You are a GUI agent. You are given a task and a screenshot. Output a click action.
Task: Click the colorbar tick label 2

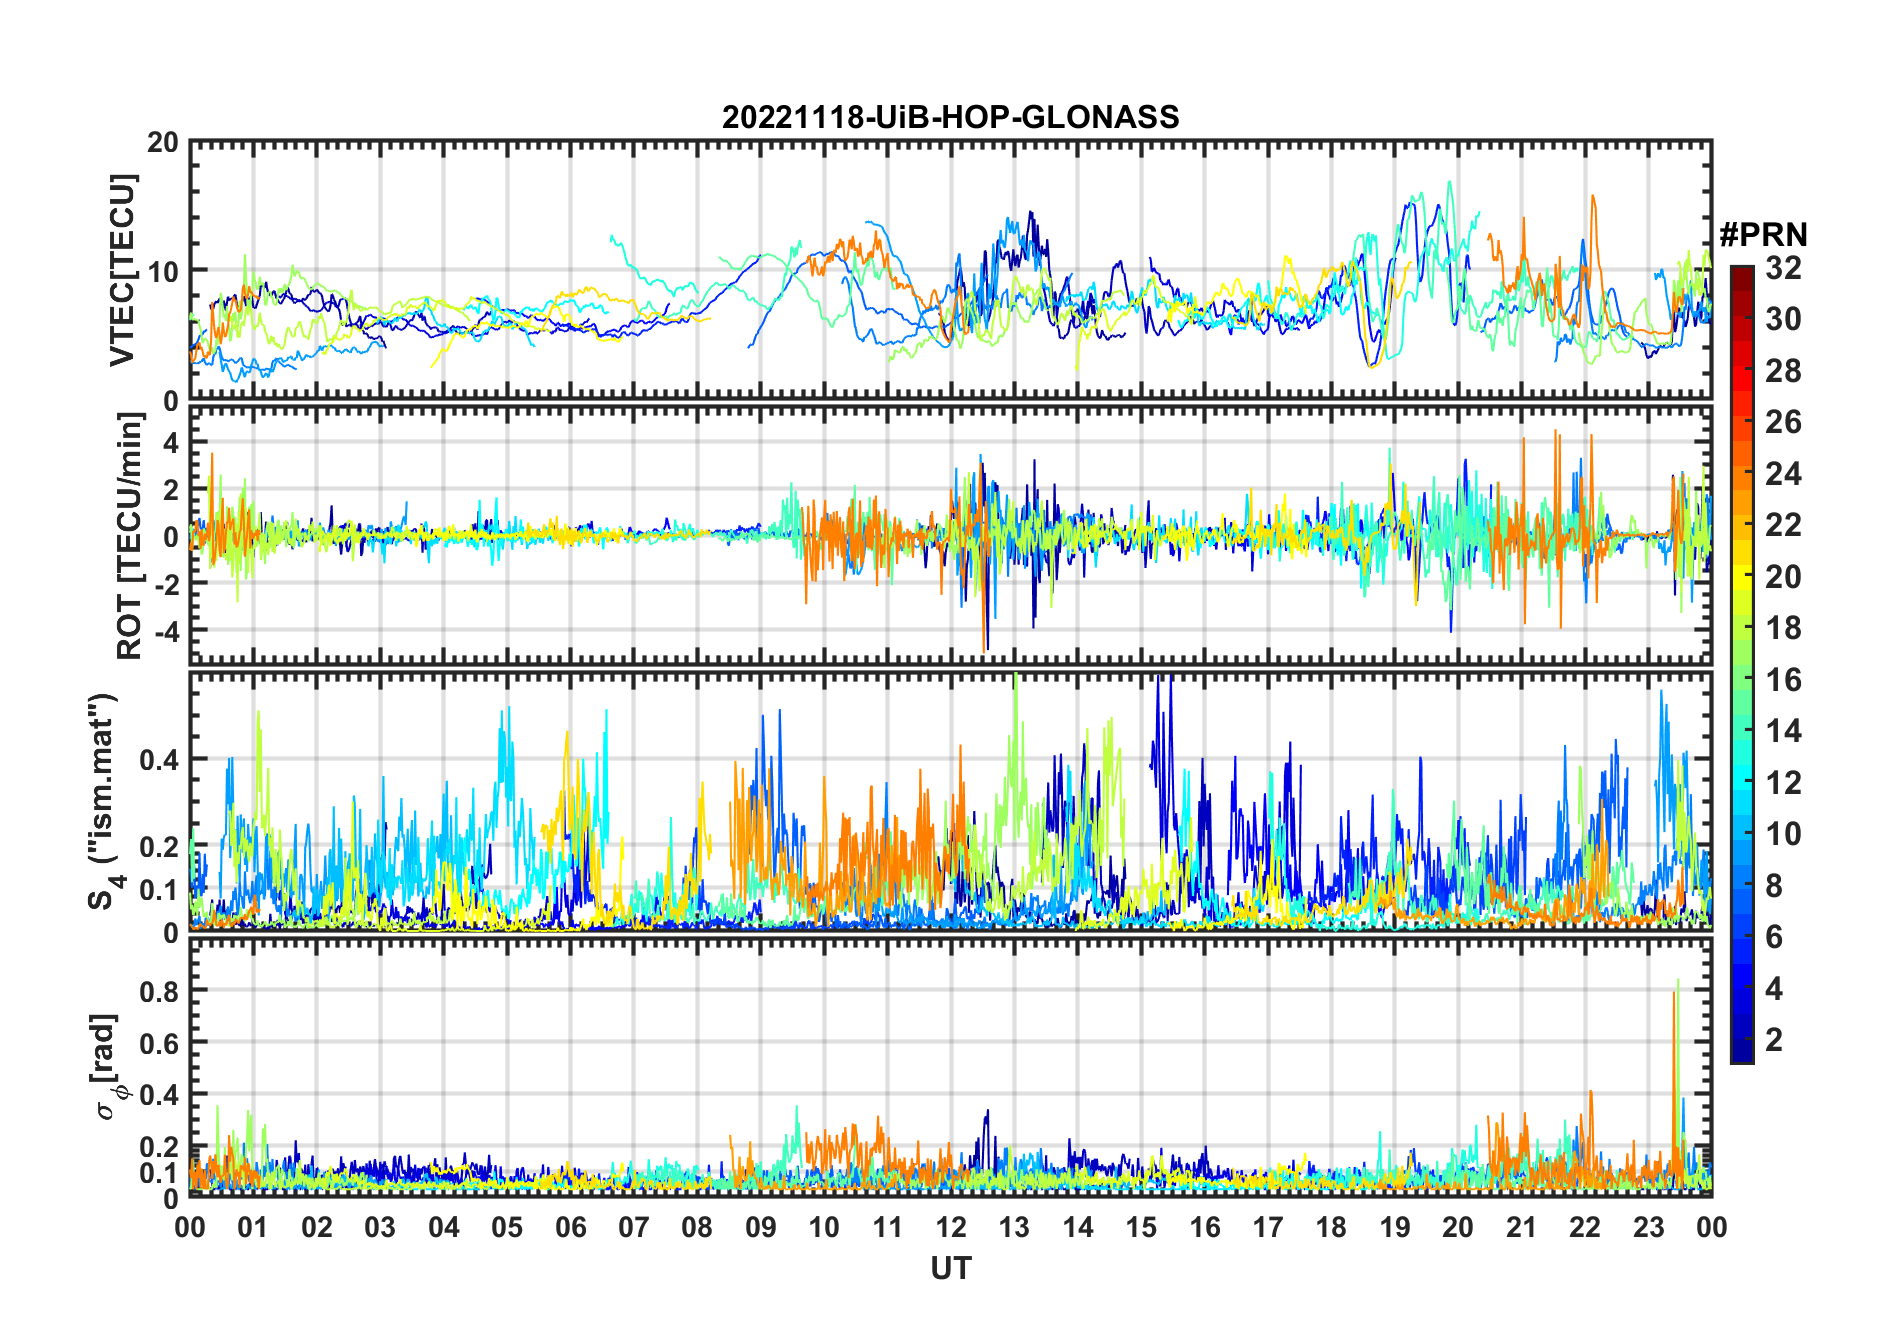coord(1774,1041)
